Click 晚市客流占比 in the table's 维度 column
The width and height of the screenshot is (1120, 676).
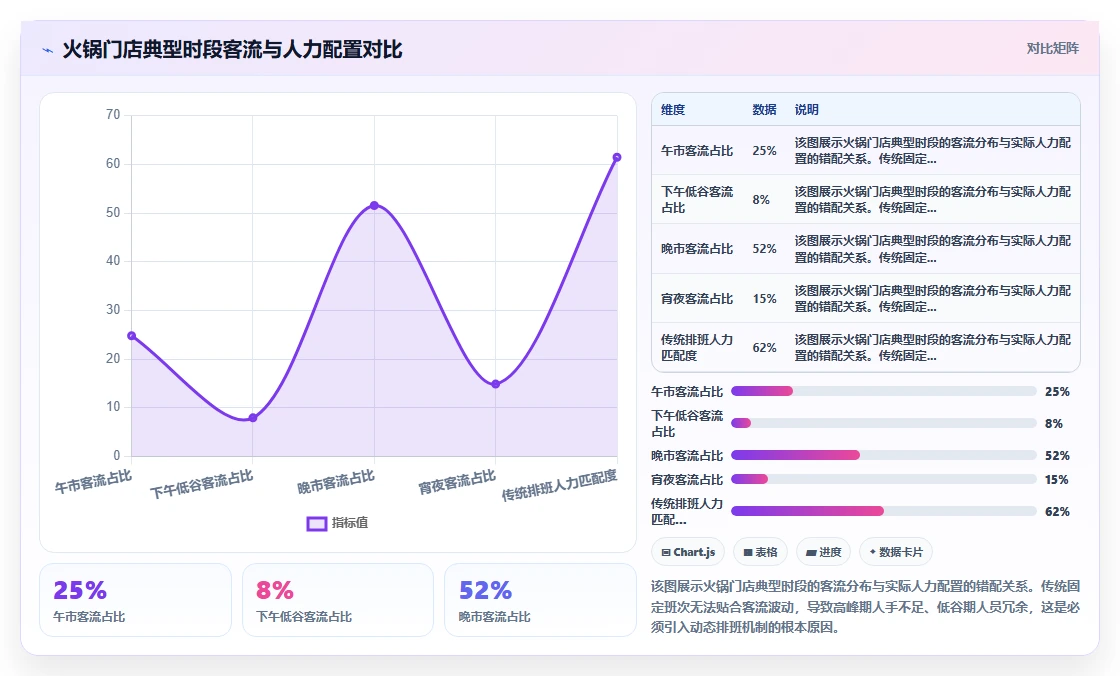(696, 249)
